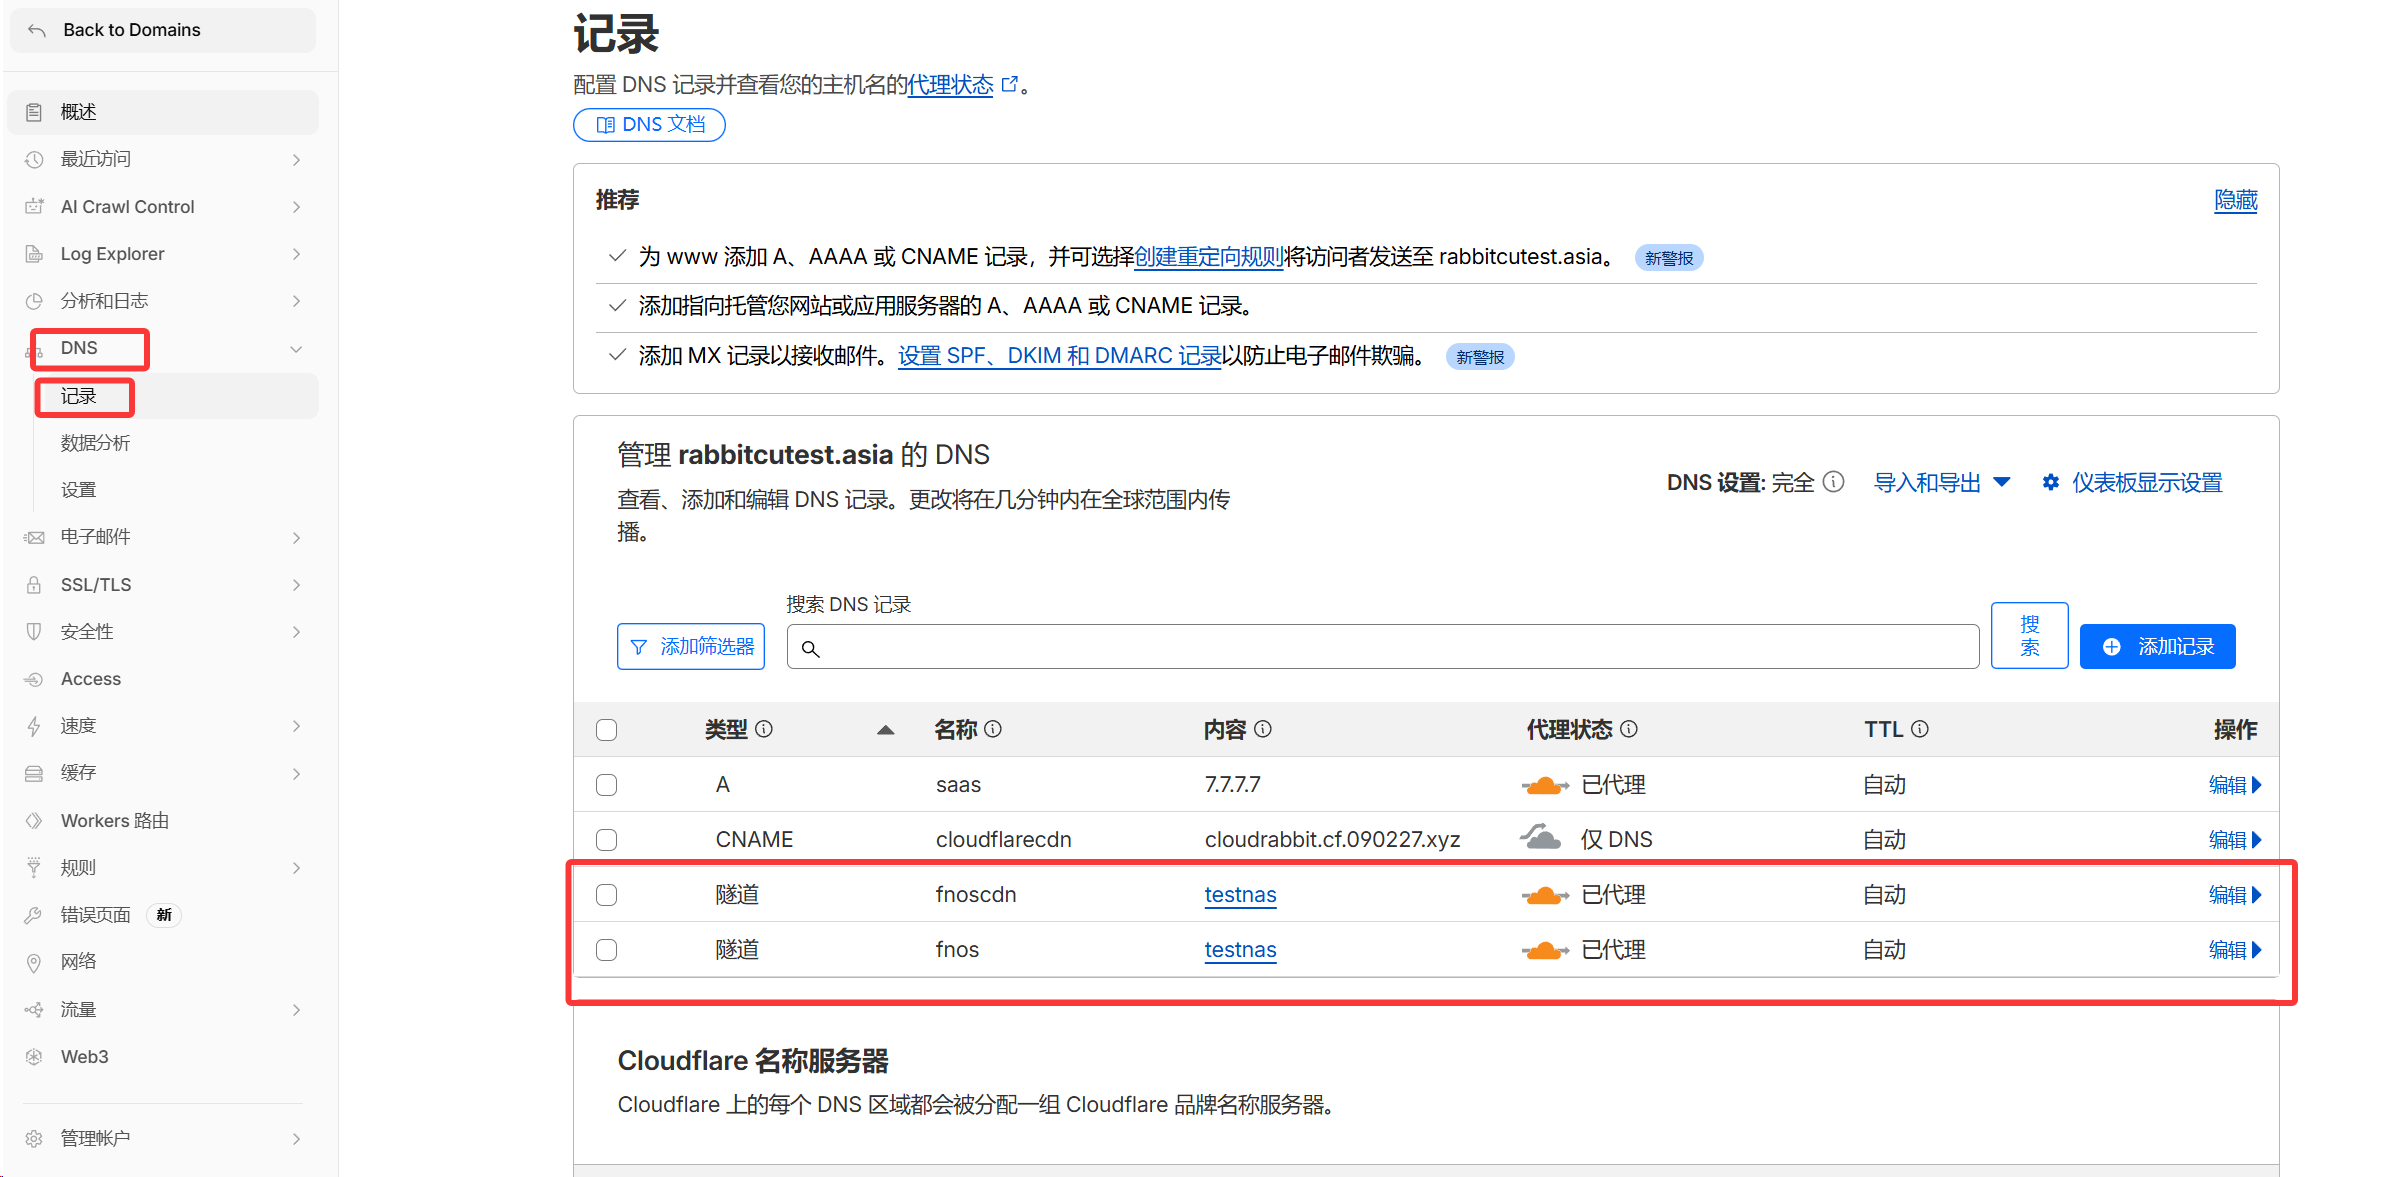Click orange proxied cloud on saas row
The height and width of the screenshot is (1177, 2403).
coord(1545,785)
